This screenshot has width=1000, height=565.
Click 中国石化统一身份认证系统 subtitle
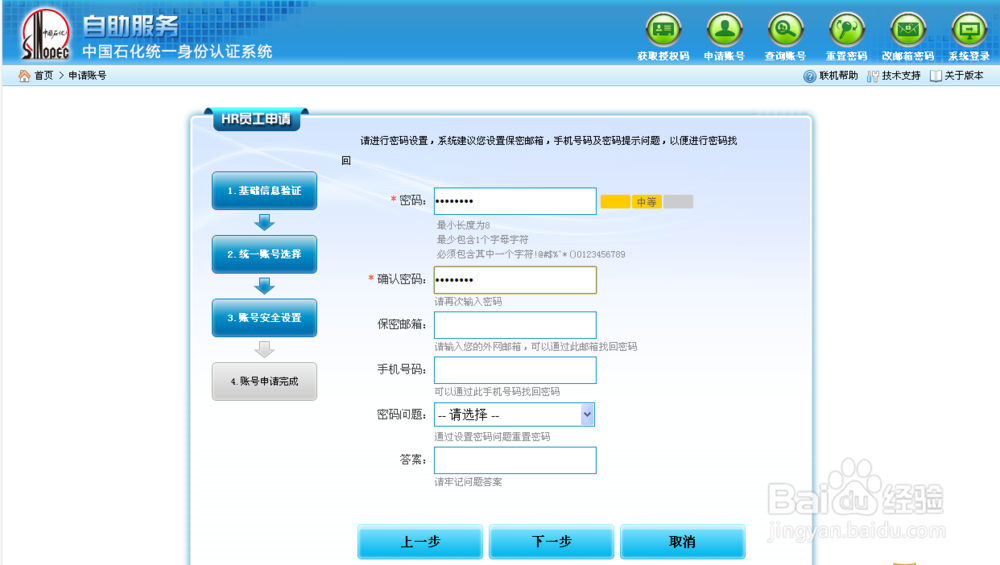pyautogui.click(x=177, y=52)
